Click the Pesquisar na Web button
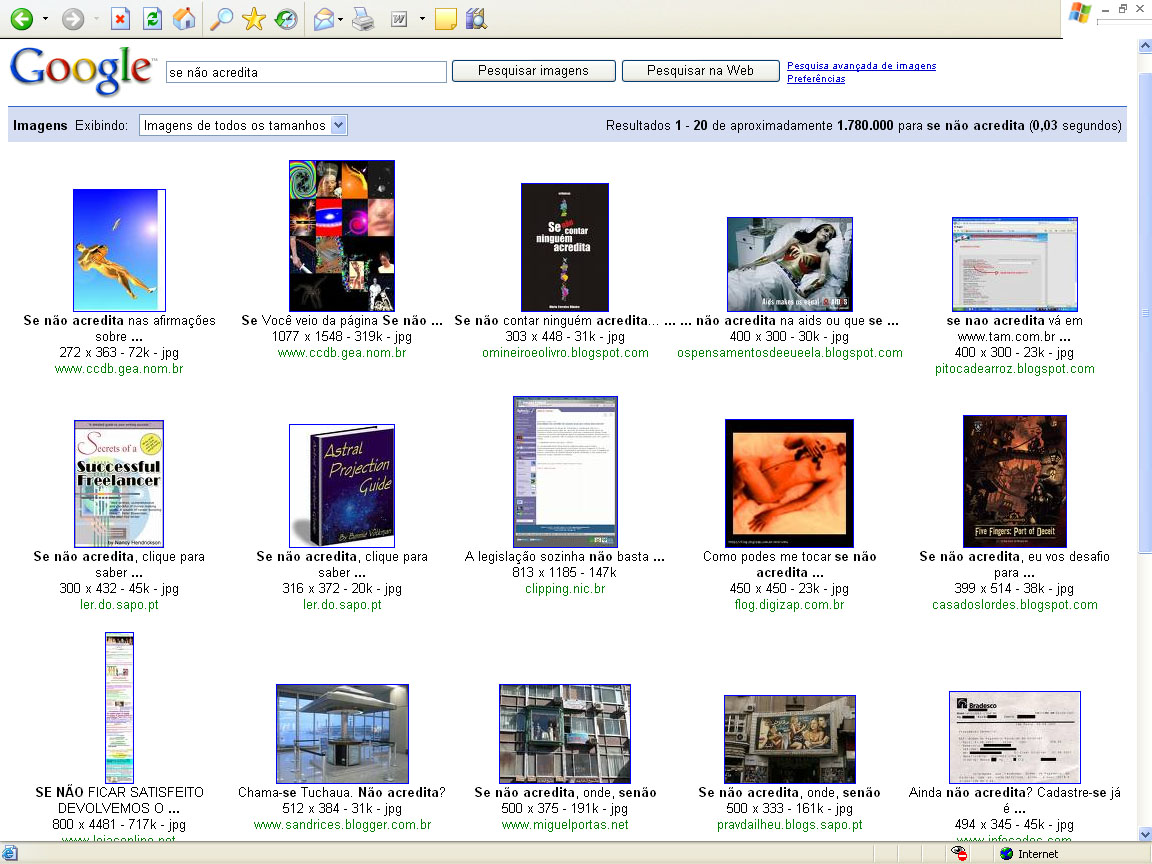This screenshot has width=1152, height=864. (x=700, y=71)
